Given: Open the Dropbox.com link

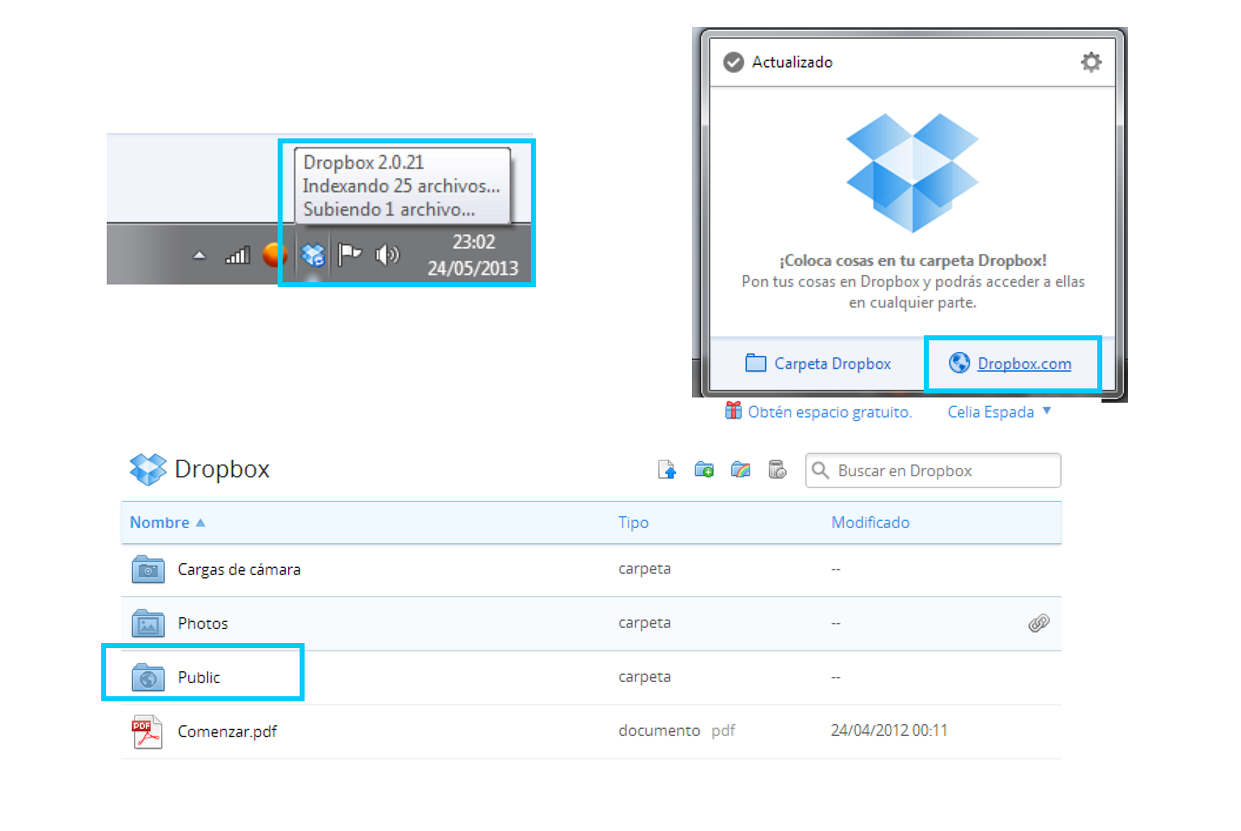Looking at the screenshot, I should pyautogui.click(x=1024, y=364).
